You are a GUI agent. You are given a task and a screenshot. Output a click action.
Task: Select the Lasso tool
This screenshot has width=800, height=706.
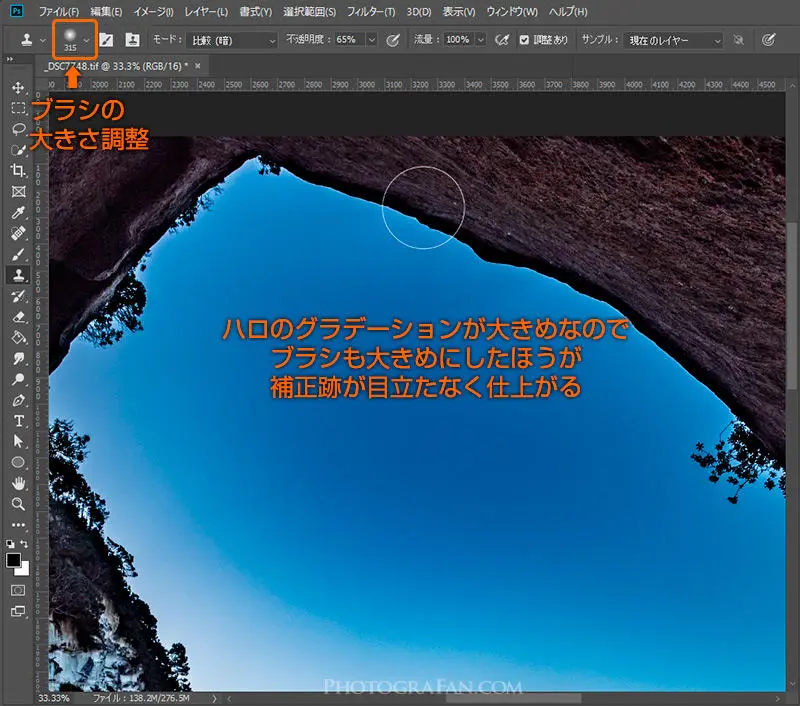(18, 129)
